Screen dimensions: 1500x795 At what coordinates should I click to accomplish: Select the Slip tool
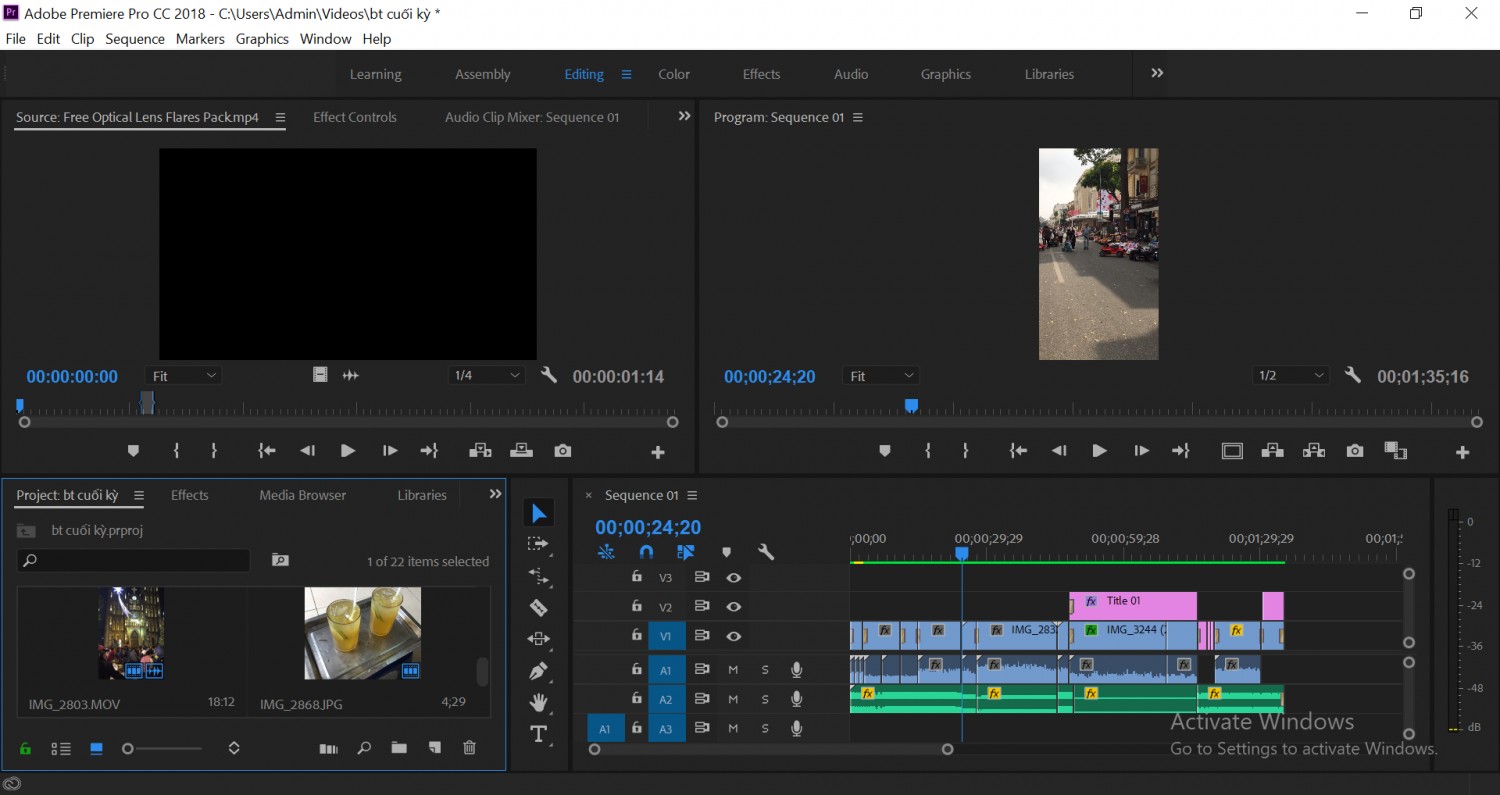click(539, 638)
